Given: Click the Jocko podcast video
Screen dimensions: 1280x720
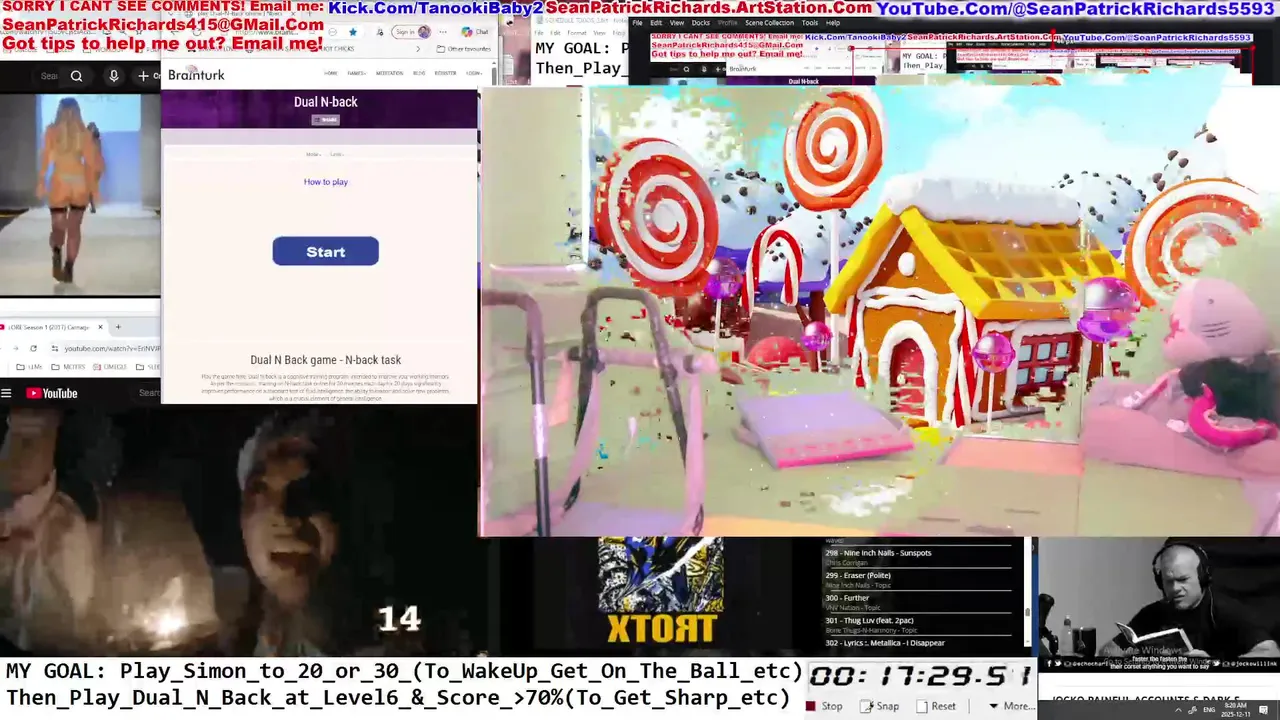Looking at the screenshot, I should tap(1160, 603).
